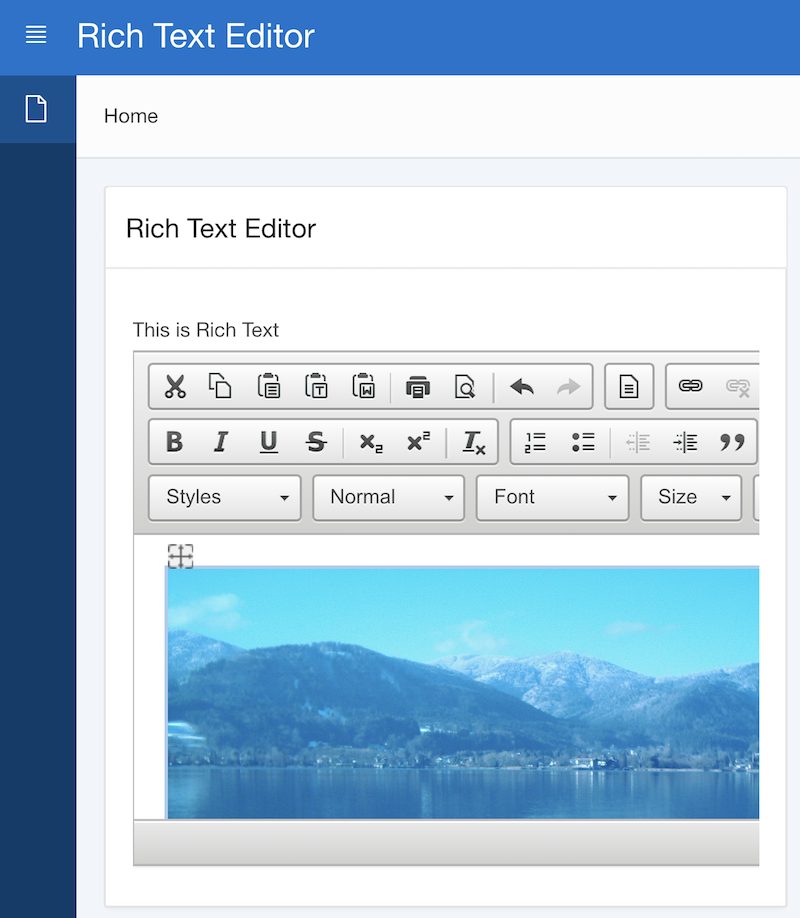This screenshot has width=800, height=918.
Task: Start a numbered list
Action: tap(534, 441)
